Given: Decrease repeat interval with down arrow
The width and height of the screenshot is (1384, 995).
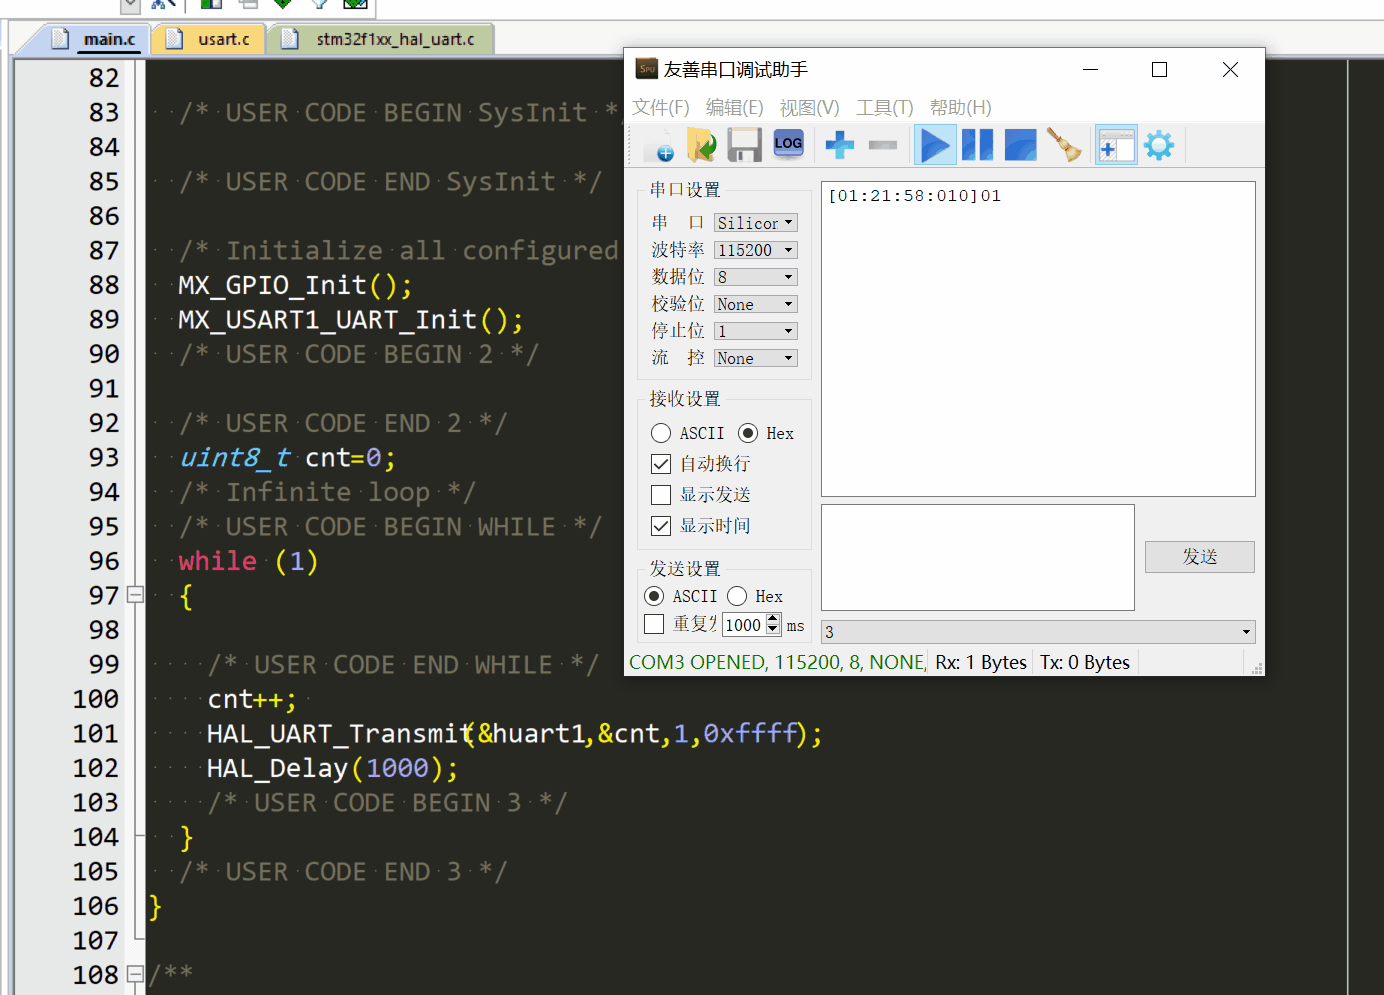Looking at the screenshot, I should 772,630.
